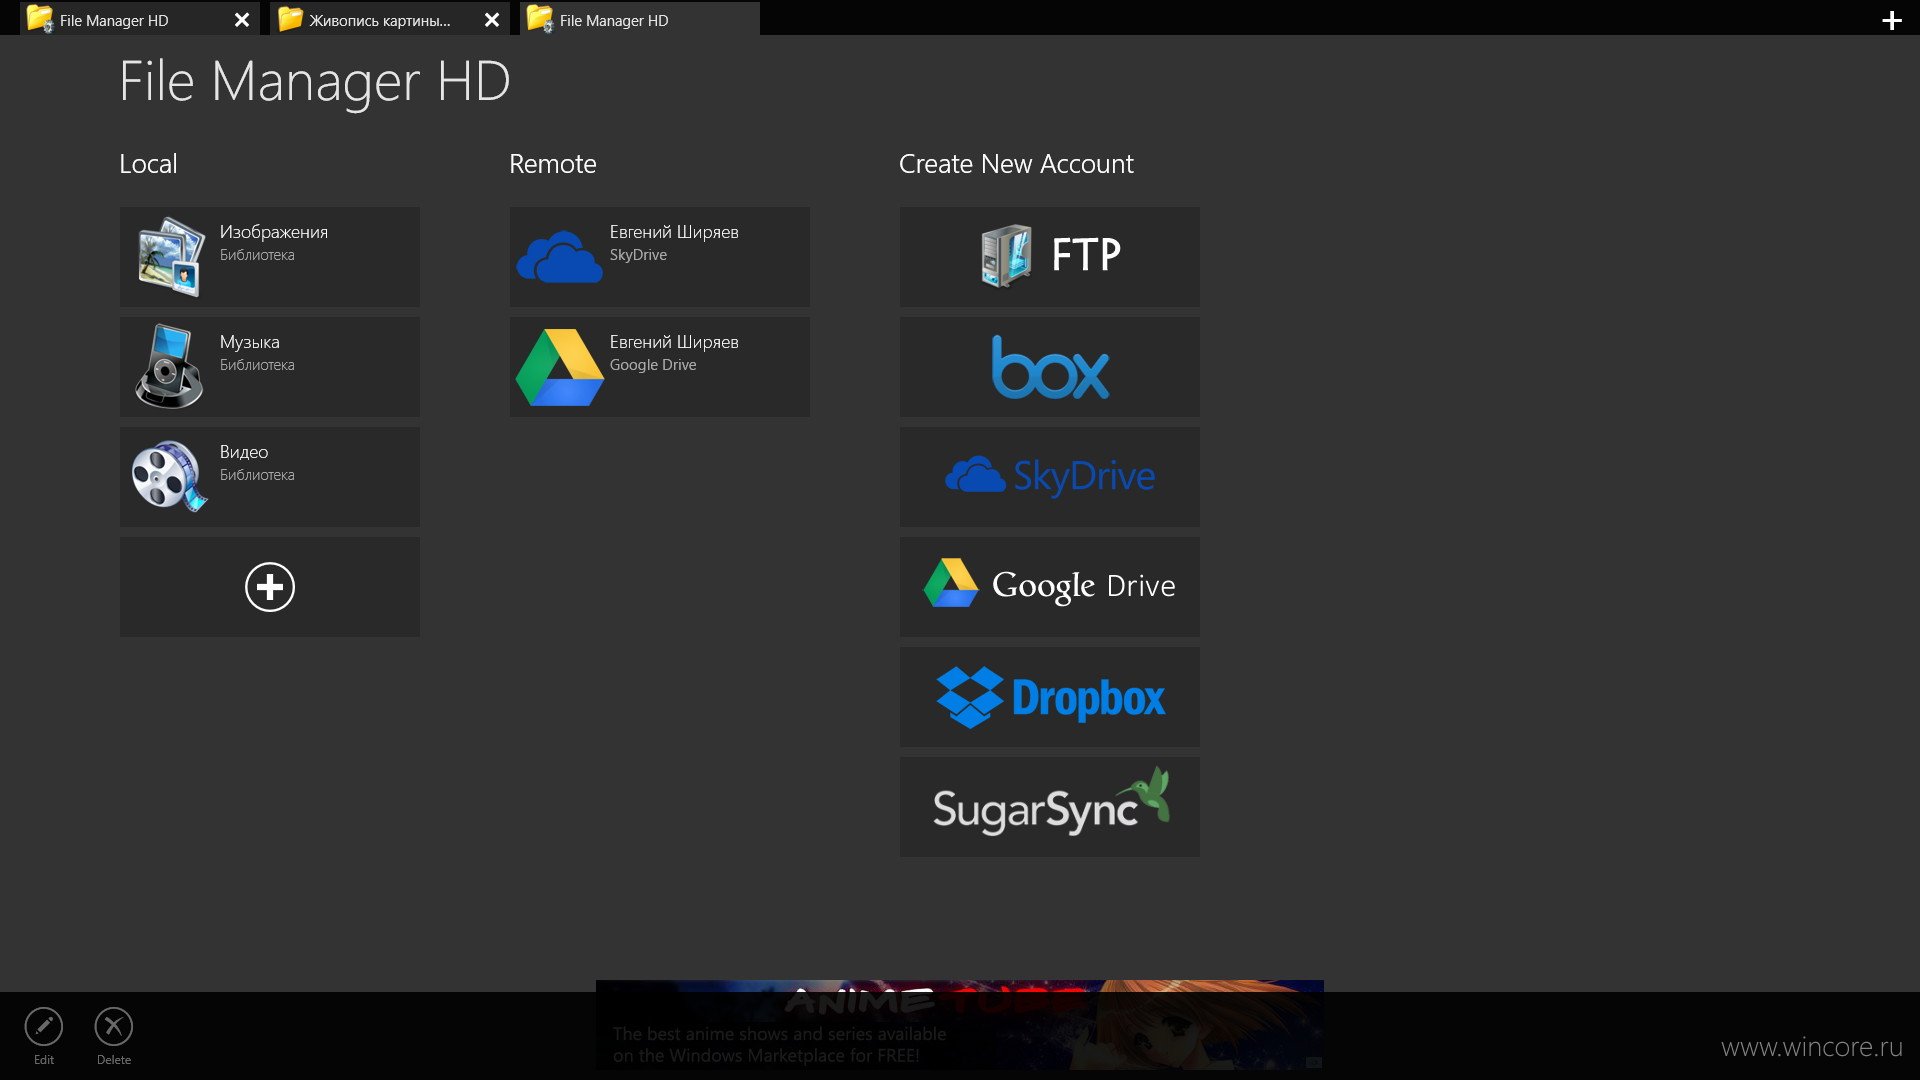Viewport: 1920px width, 1080px height.
Task: Open Евгений Ширяев's SkyDrive account
Action: coord(660,257)
